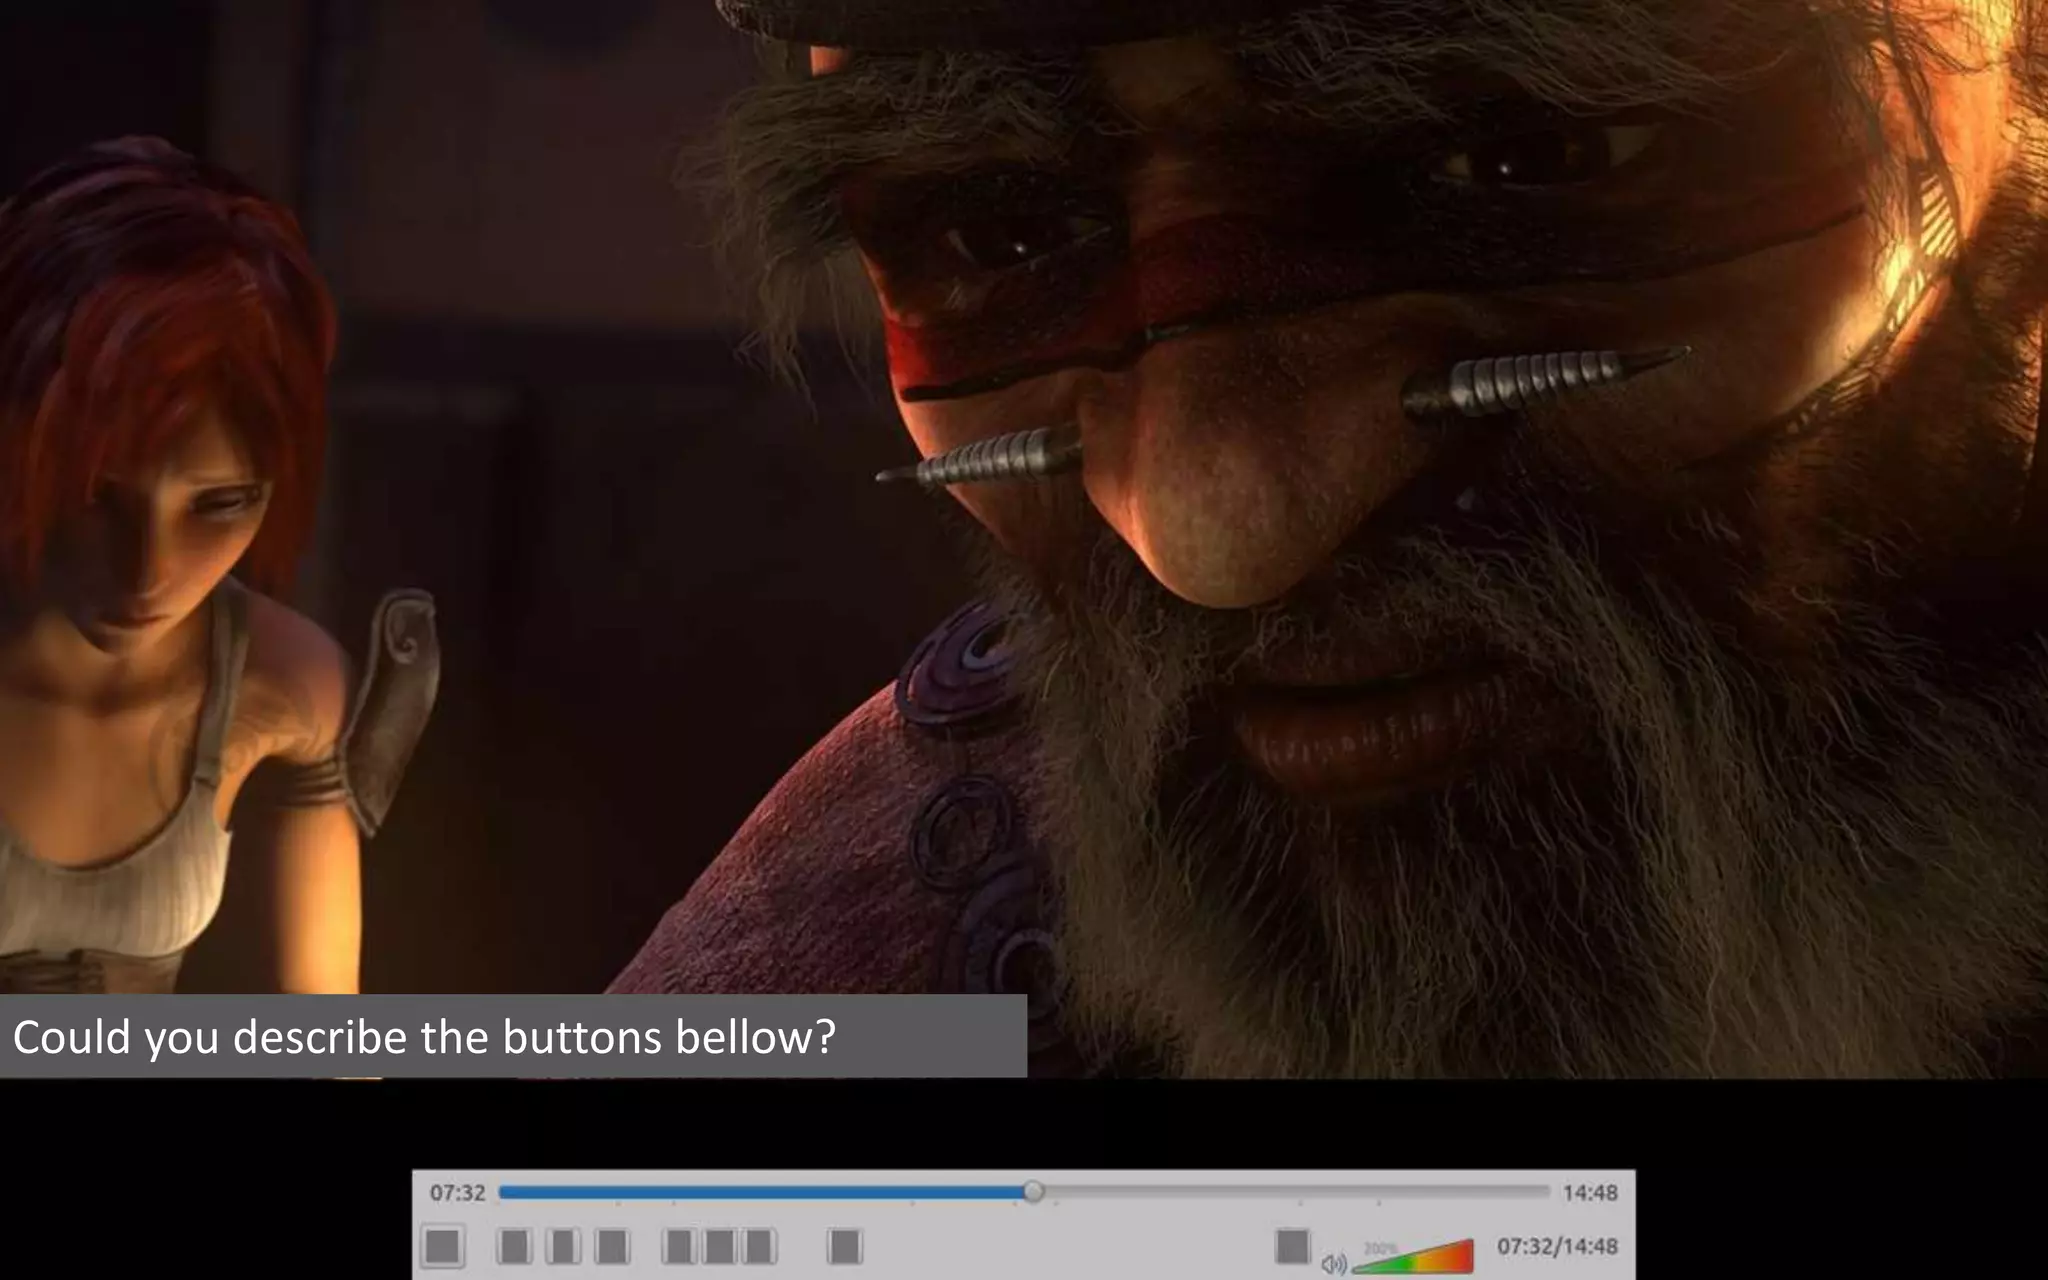This screenshot has width=2048, height=1280.
Task: Show the playlist, last button in the second trio
Action: [759, 1246]
